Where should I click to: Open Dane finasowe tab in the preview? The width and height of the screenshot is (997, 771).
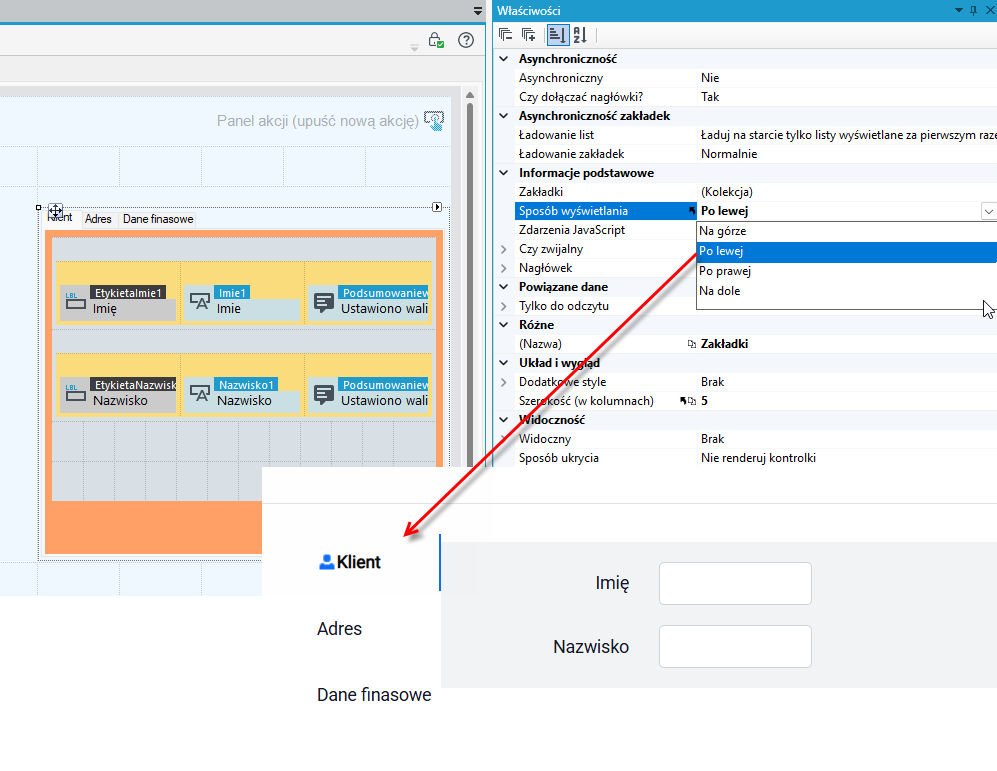click(374, 695)
